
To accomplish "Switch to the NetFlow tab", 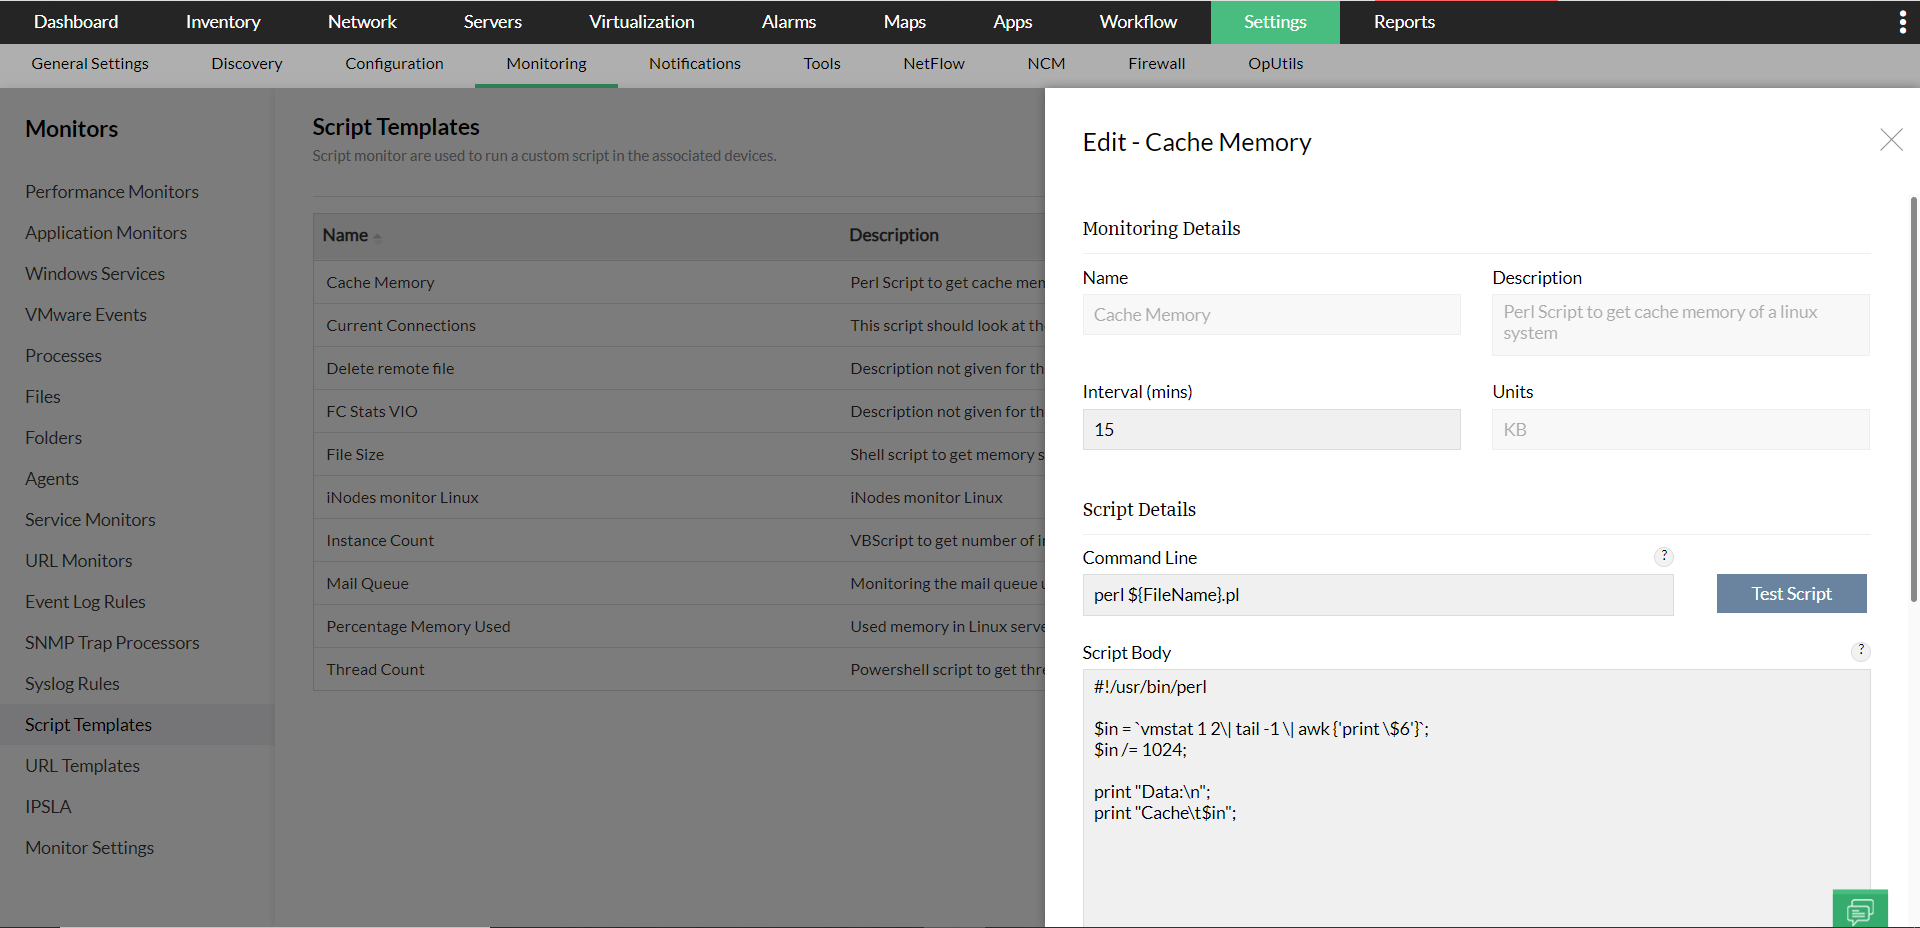I will tap(933, 63).
